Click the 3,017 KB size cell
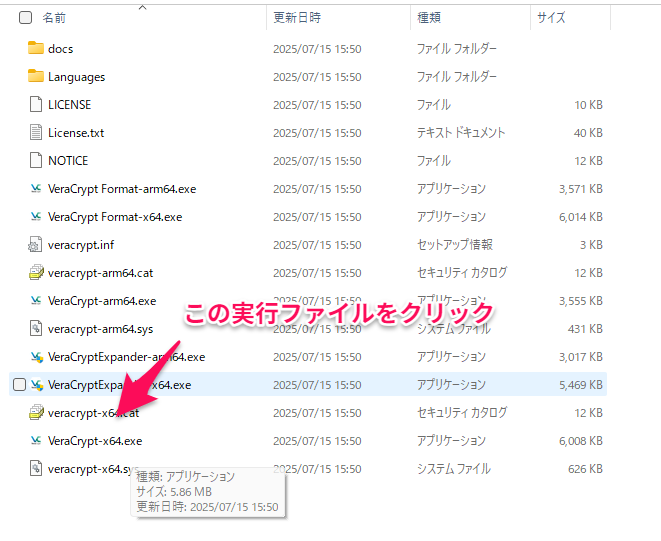Image resolution: width=661 pixels, height=541 pixels. (580, 357)
